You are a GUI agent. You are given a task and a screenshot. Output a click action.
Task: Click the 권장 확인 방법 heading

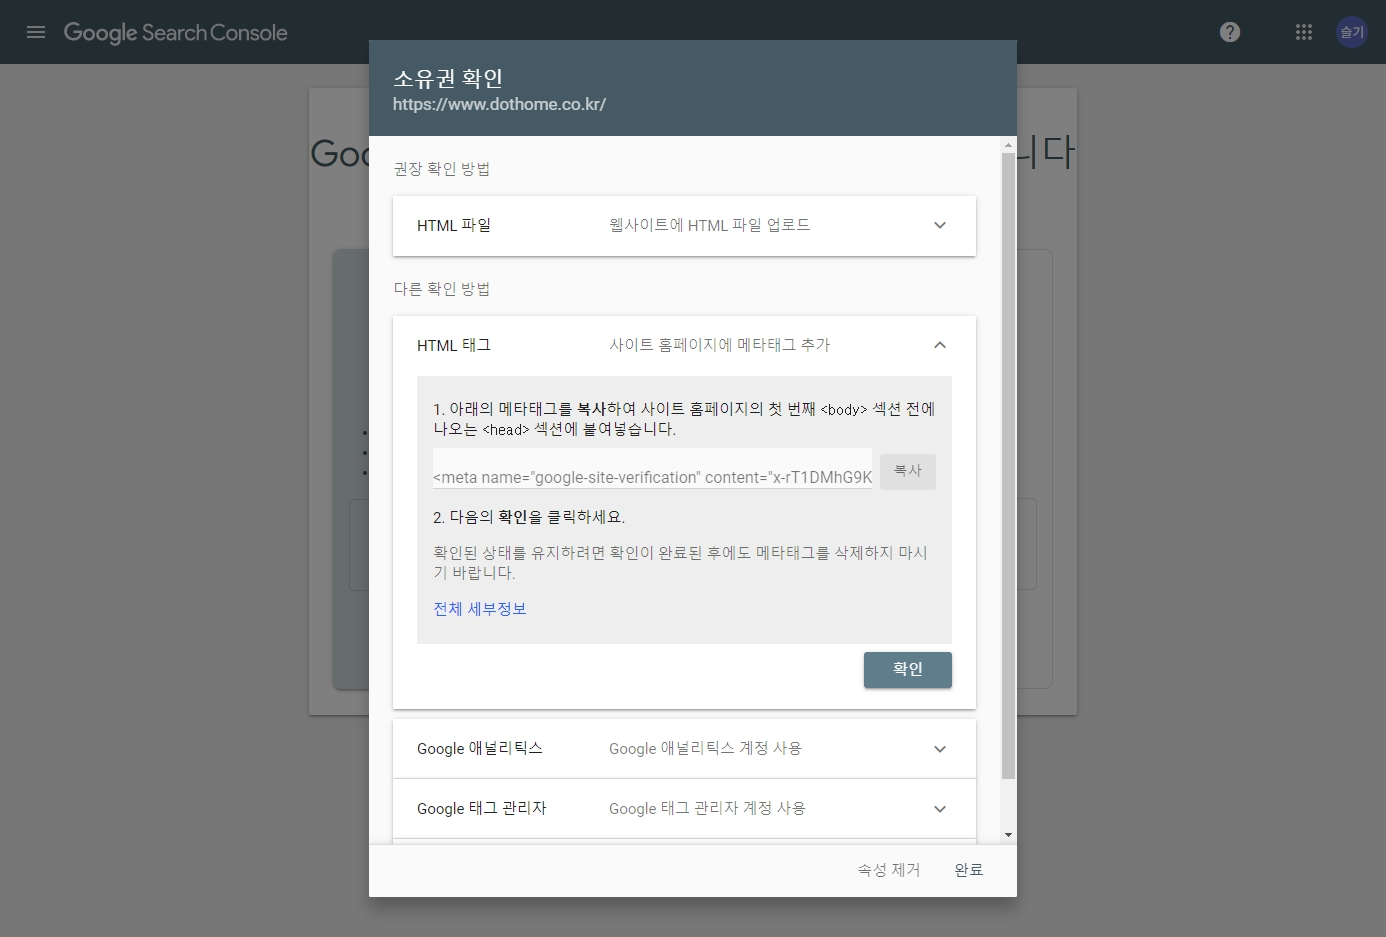(x=442, y=169)
